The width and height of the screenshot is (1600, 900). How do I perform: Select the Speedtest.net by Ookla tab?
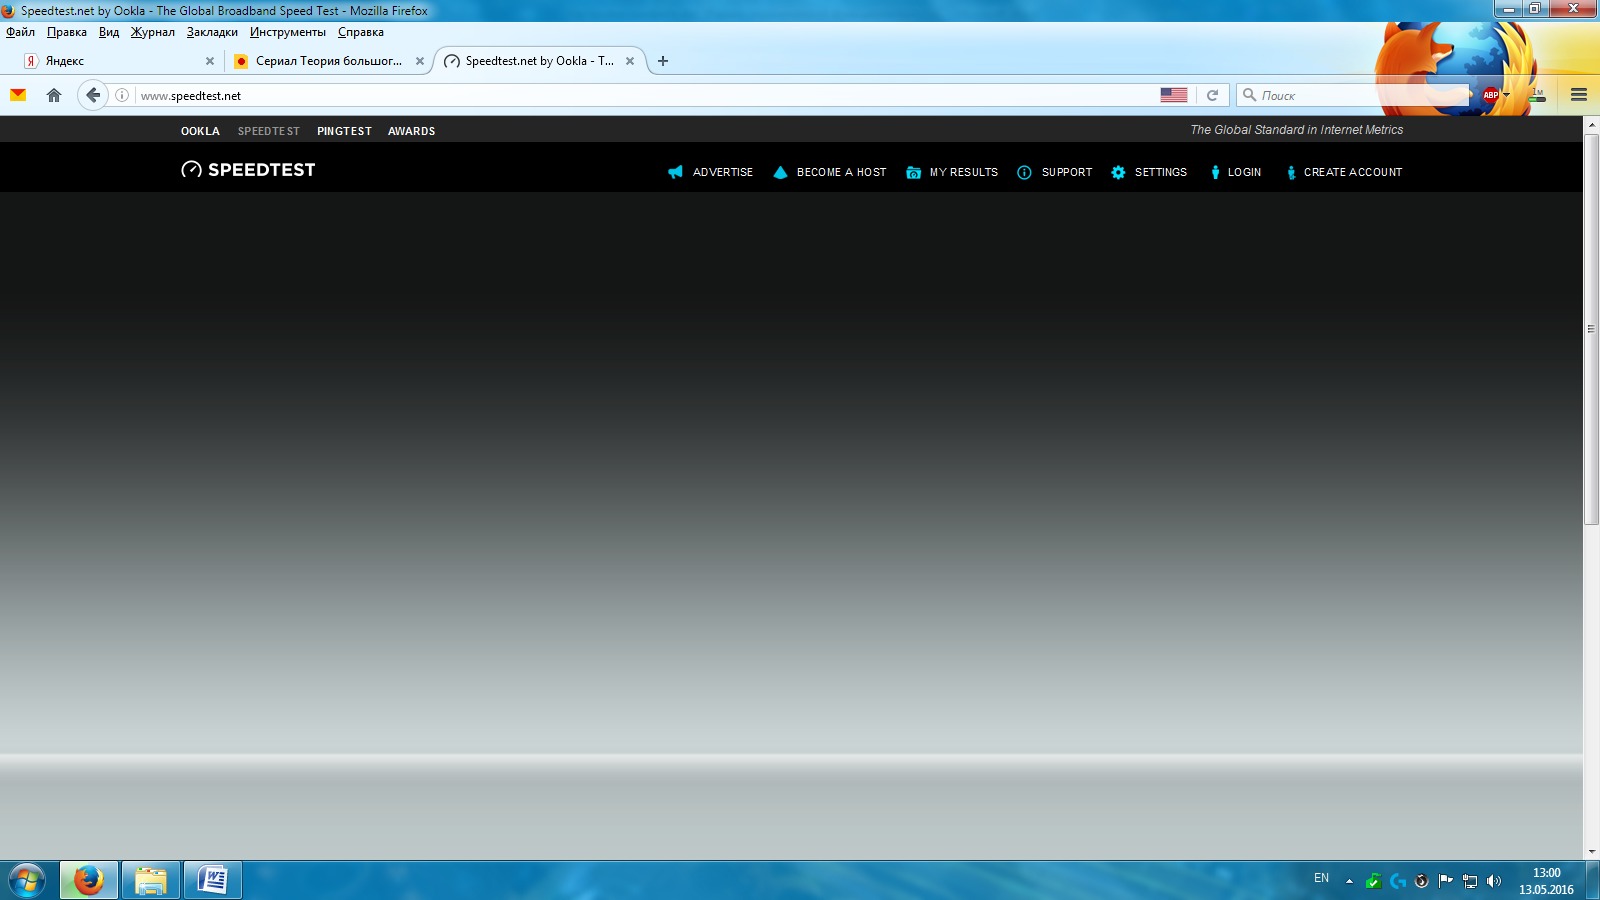pyautogui.click(x=540, y=61)
